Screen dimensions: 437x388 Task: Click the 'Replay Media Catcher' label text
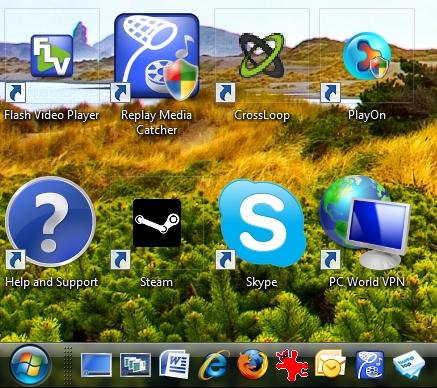(156, 122)
